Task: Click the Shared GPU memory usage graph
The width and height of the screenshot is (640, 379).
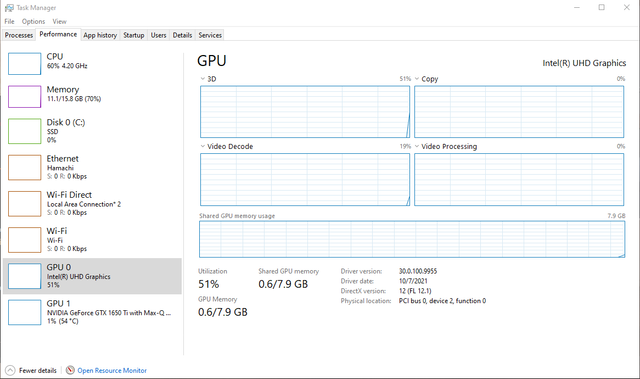Action: click(412, 239)
